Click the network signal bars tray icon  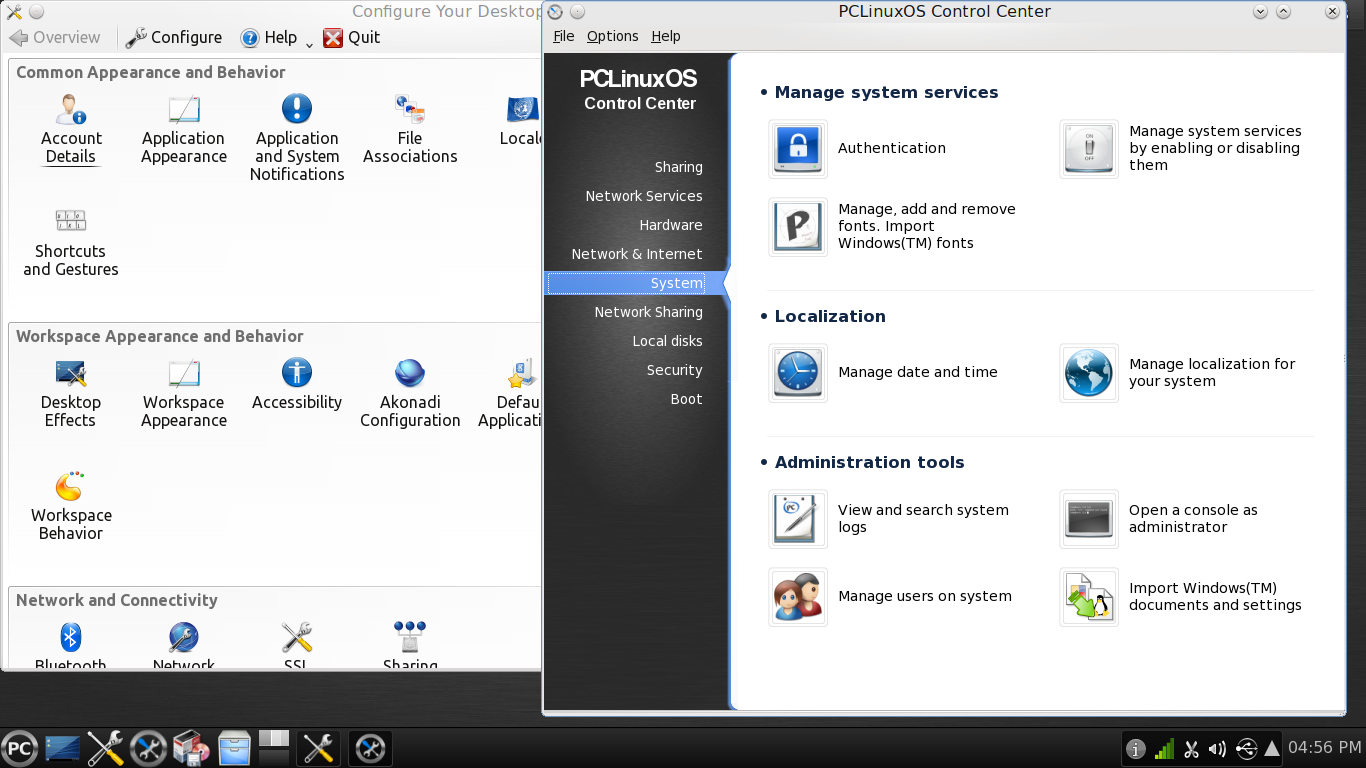[1164, 748]
